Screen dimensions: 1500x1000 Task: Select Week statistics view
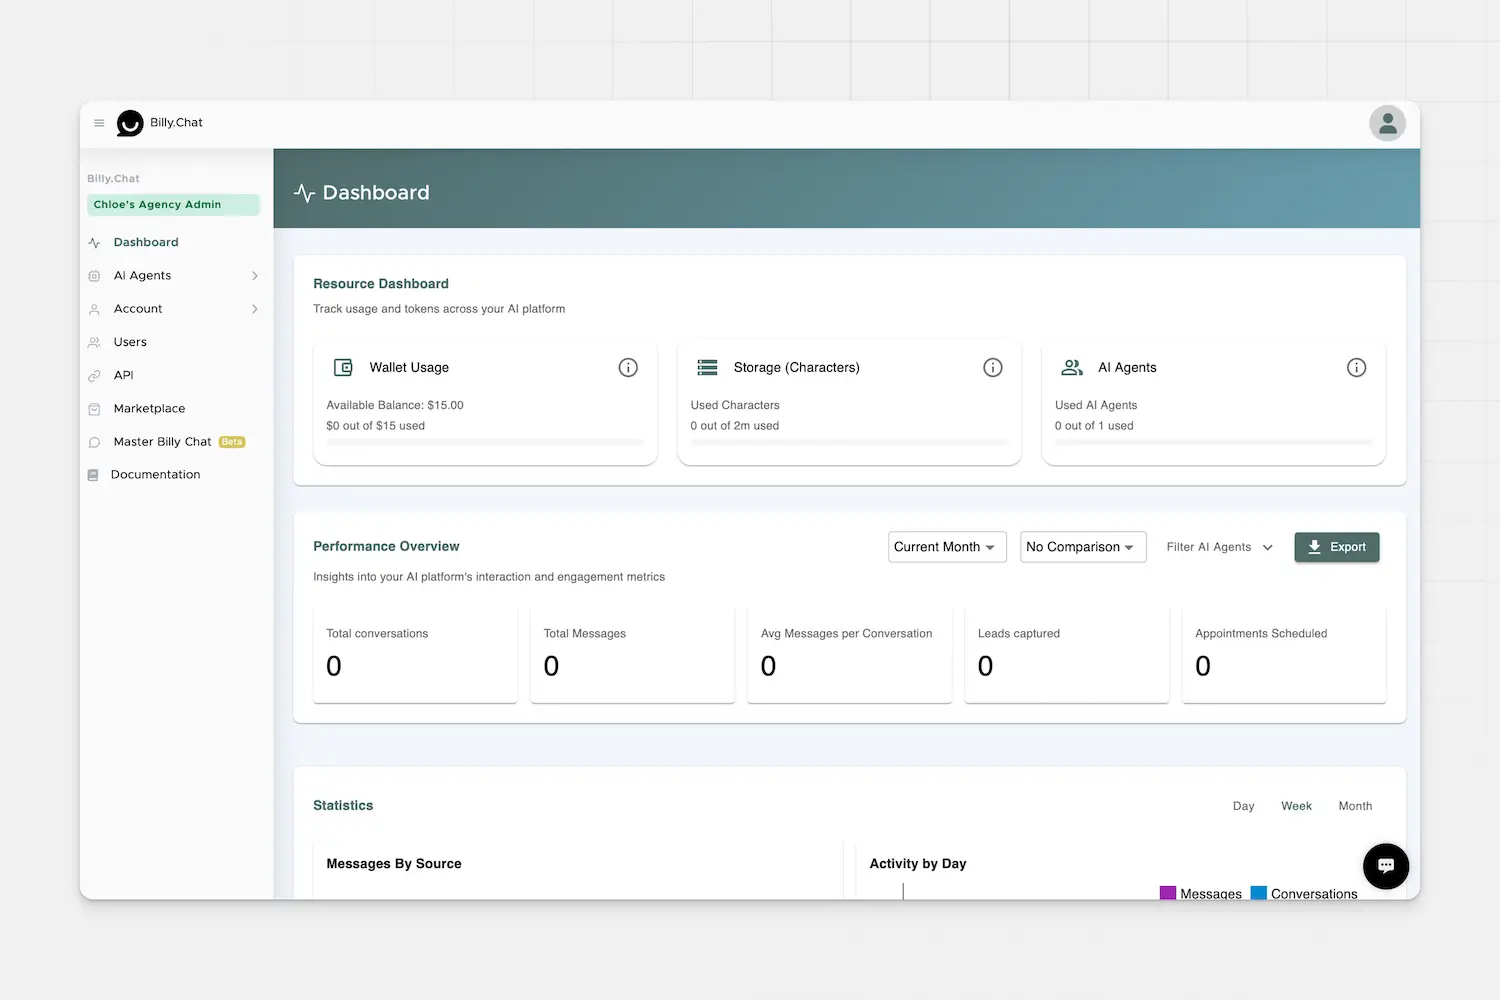1296,806
